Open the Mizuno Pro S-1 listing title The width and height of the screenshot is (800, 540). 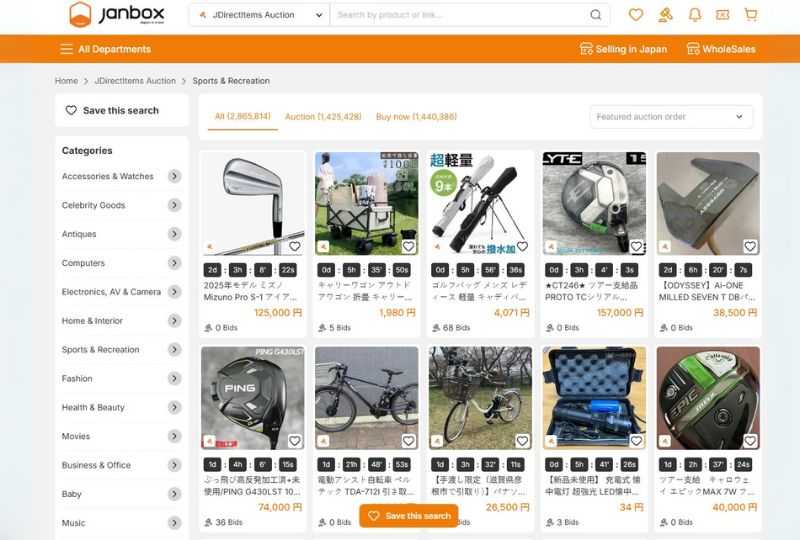[x=251, y=291]
